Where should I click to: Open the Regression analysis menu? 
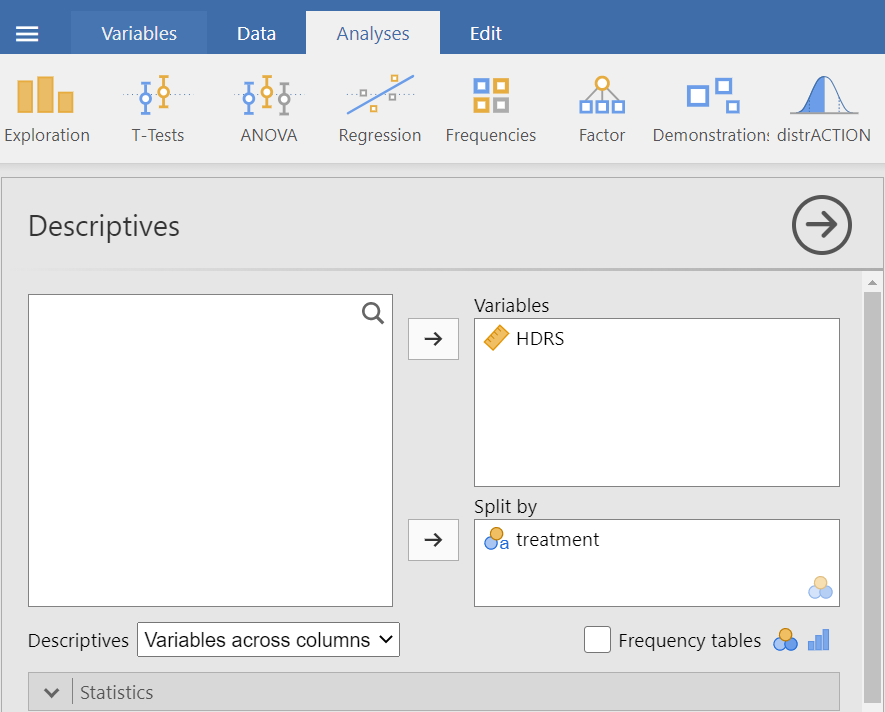pos(379,109)
